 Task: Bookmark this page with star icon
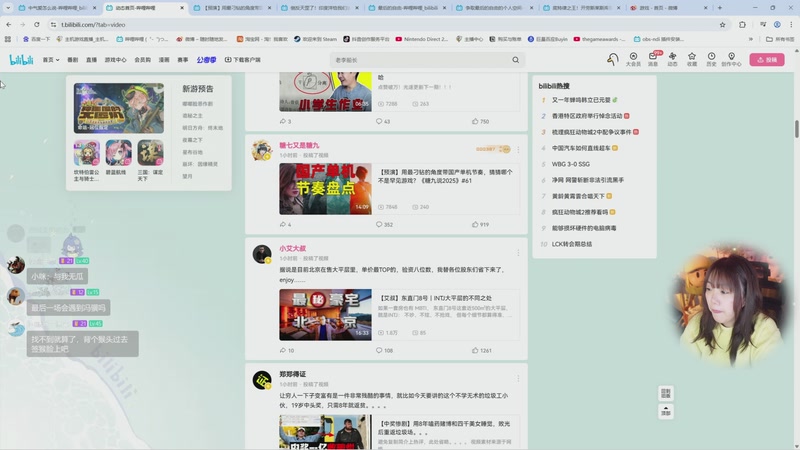(722, 24)
